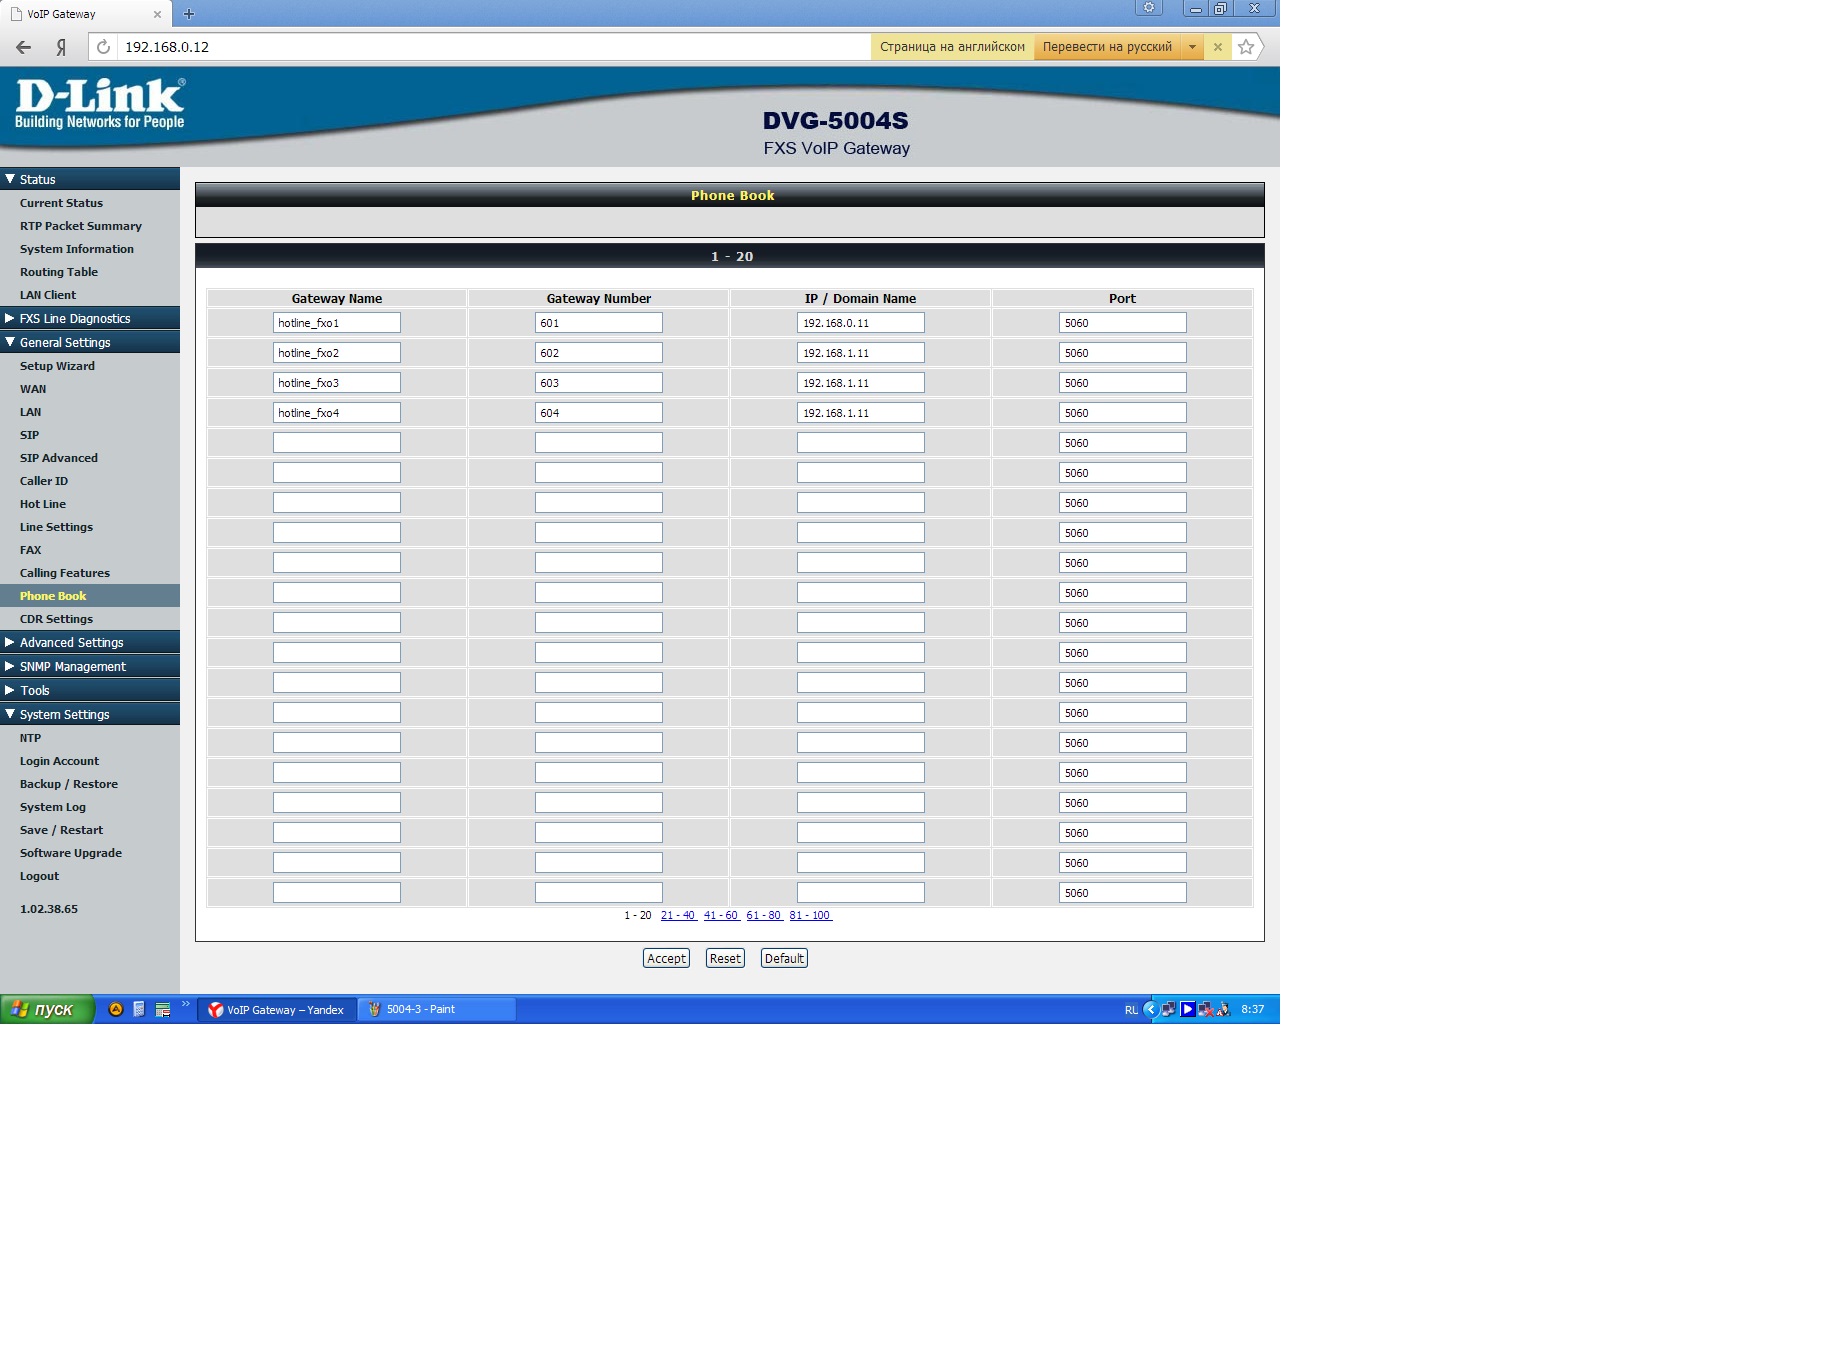Open Calling Features page
Screen dimensions: 1824x1368
coord(65,573)
